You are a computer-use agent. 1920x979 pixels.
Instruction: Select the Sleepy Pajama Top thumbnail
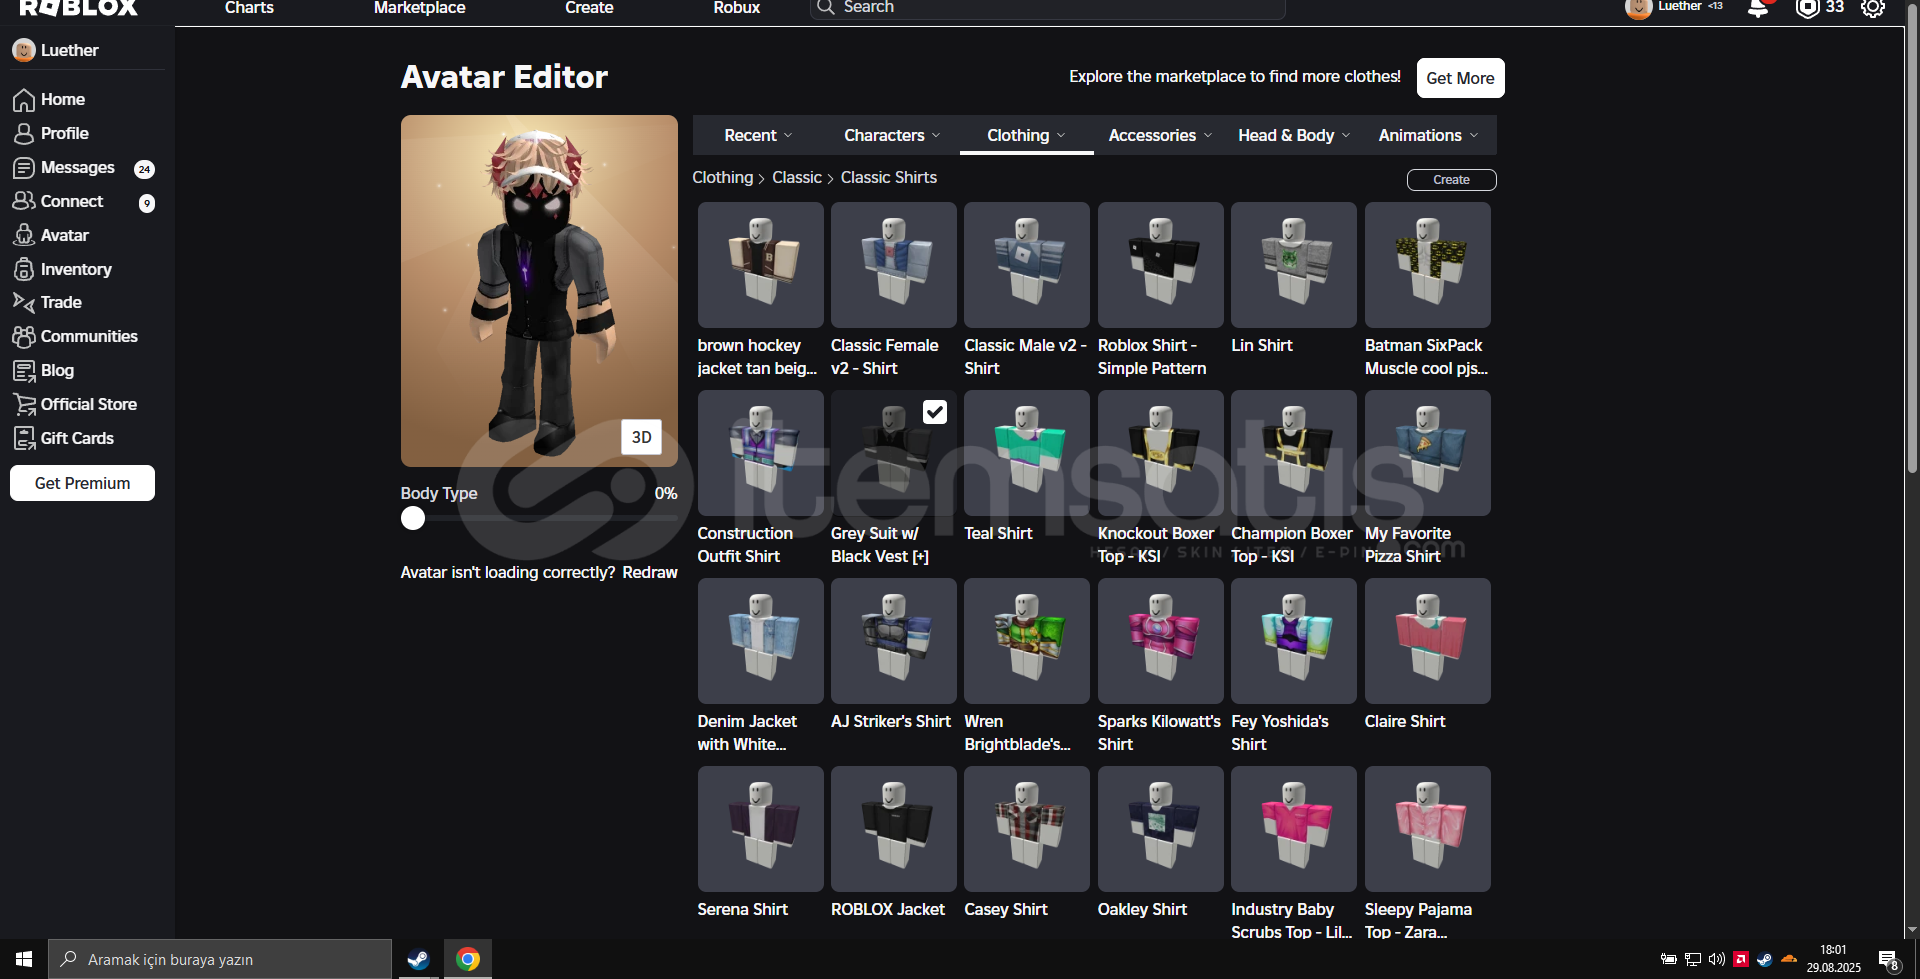(x=1427, y=829)
